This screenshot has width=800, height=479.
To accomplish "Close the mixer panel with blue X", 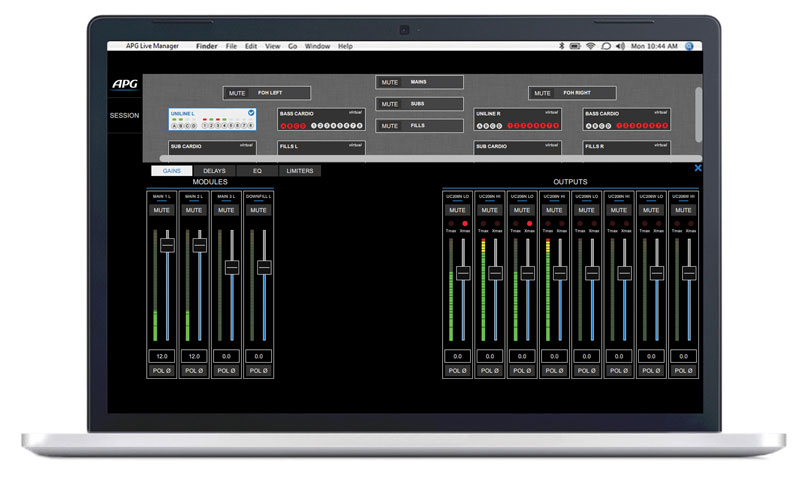I will 697,168.
